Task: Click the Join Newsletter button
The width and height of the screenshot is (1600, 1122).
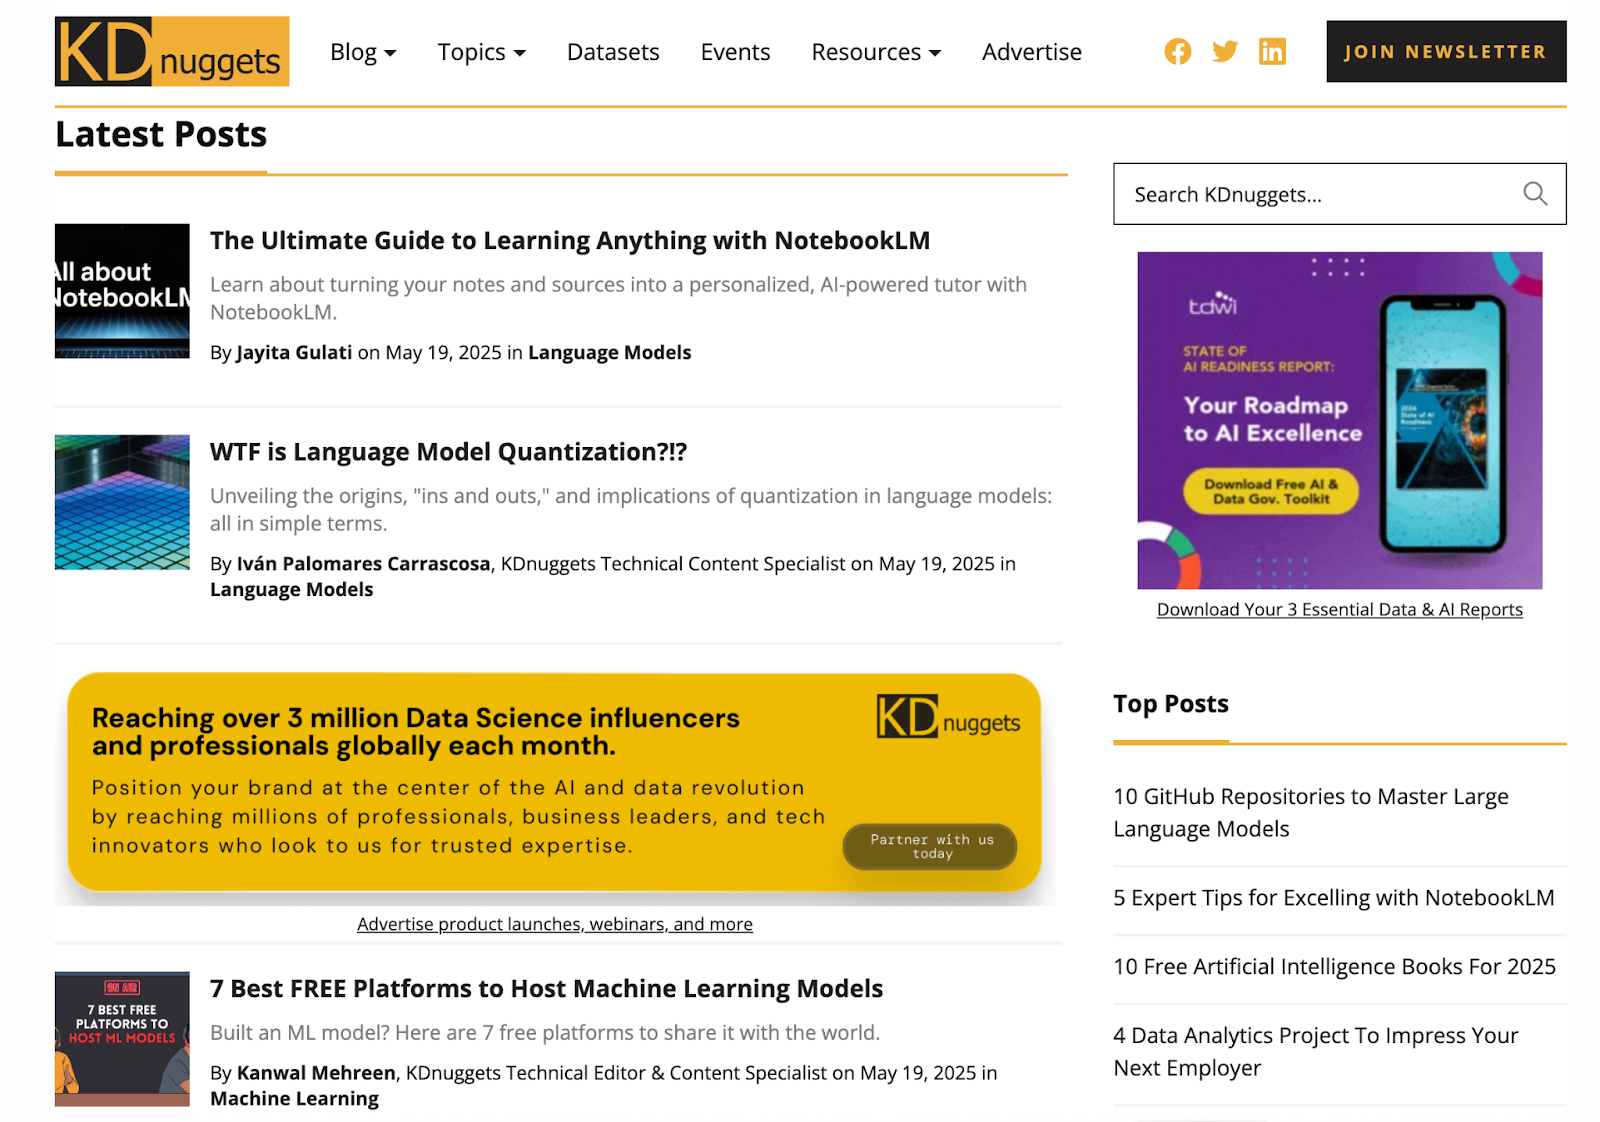Action: tap(1445, 52)
